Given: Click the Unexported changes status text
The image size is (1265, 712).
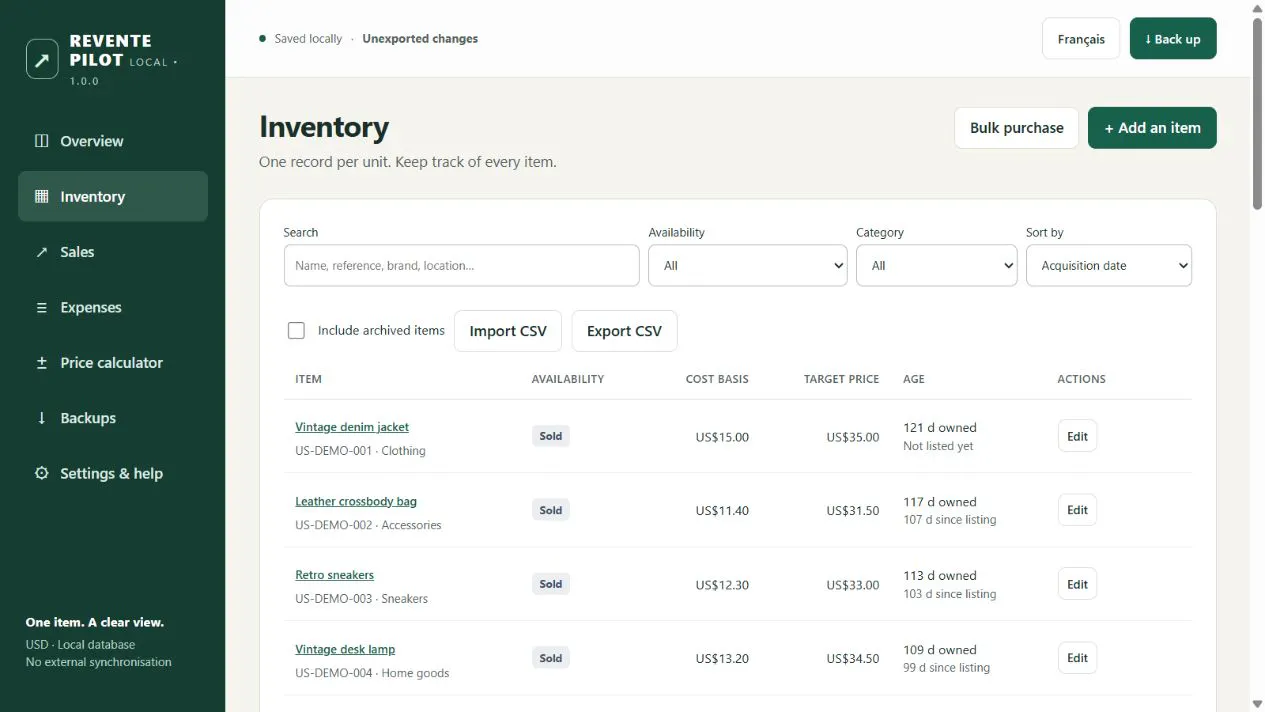Looking at the screenshot, I should point(420,39).
